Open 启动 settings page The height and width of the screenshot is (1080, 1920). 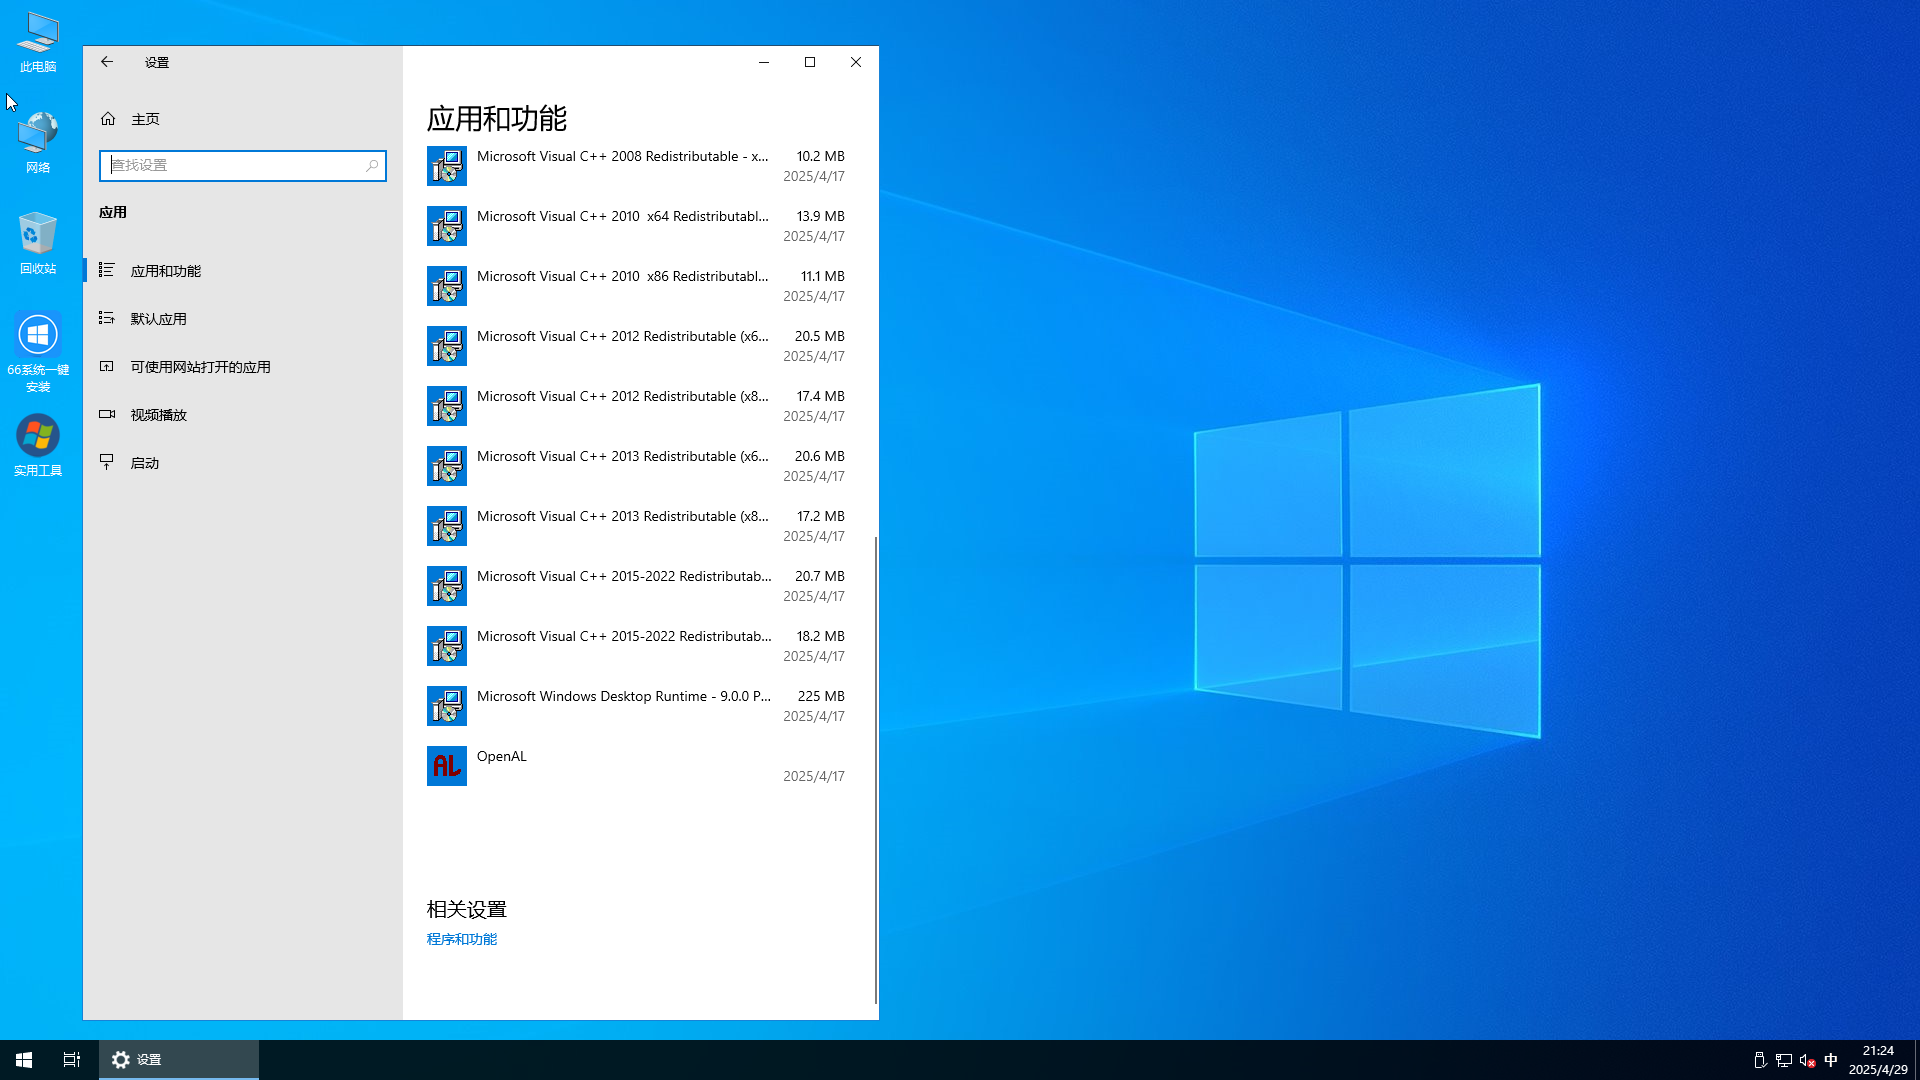click(x=242, y=463)
